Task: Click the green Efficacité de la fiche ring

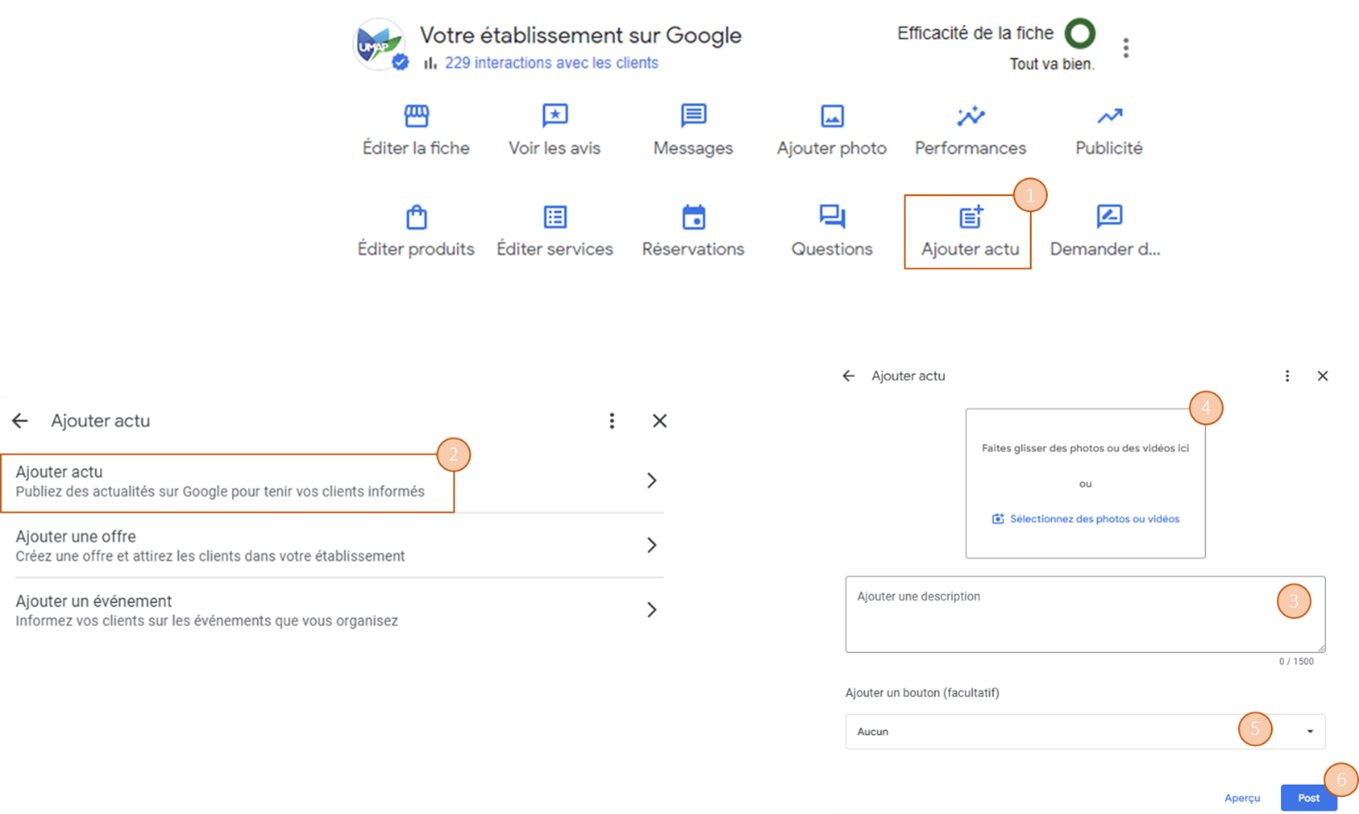Action: 1080,33
